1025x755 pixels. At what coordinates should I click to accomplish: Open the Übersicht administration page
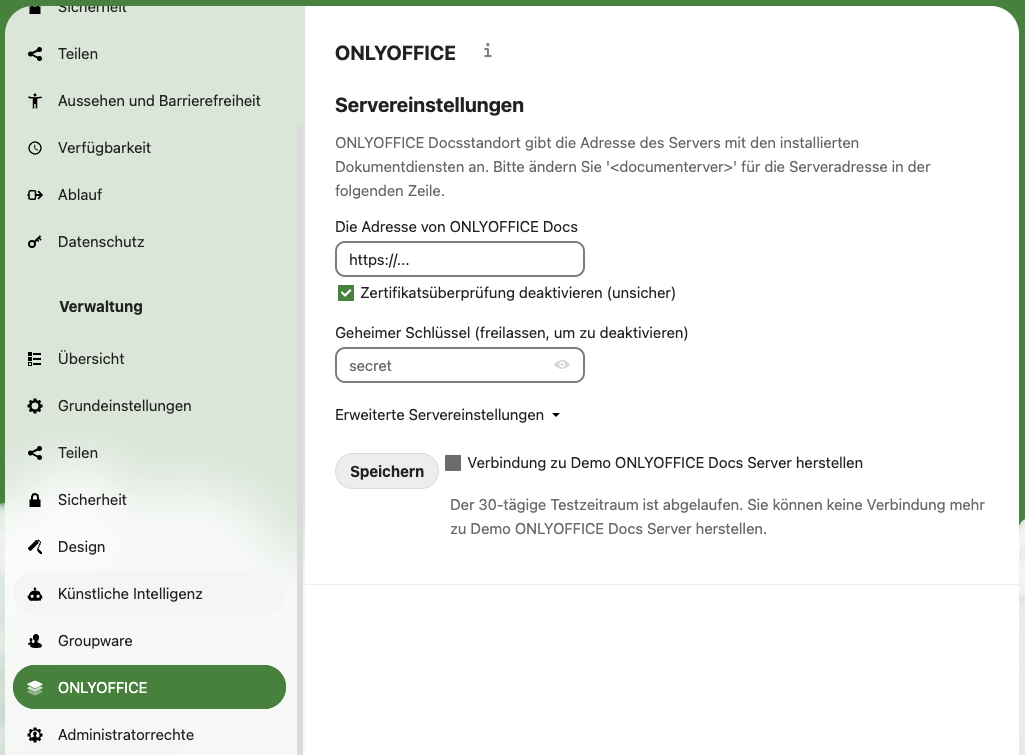(149, 359)
